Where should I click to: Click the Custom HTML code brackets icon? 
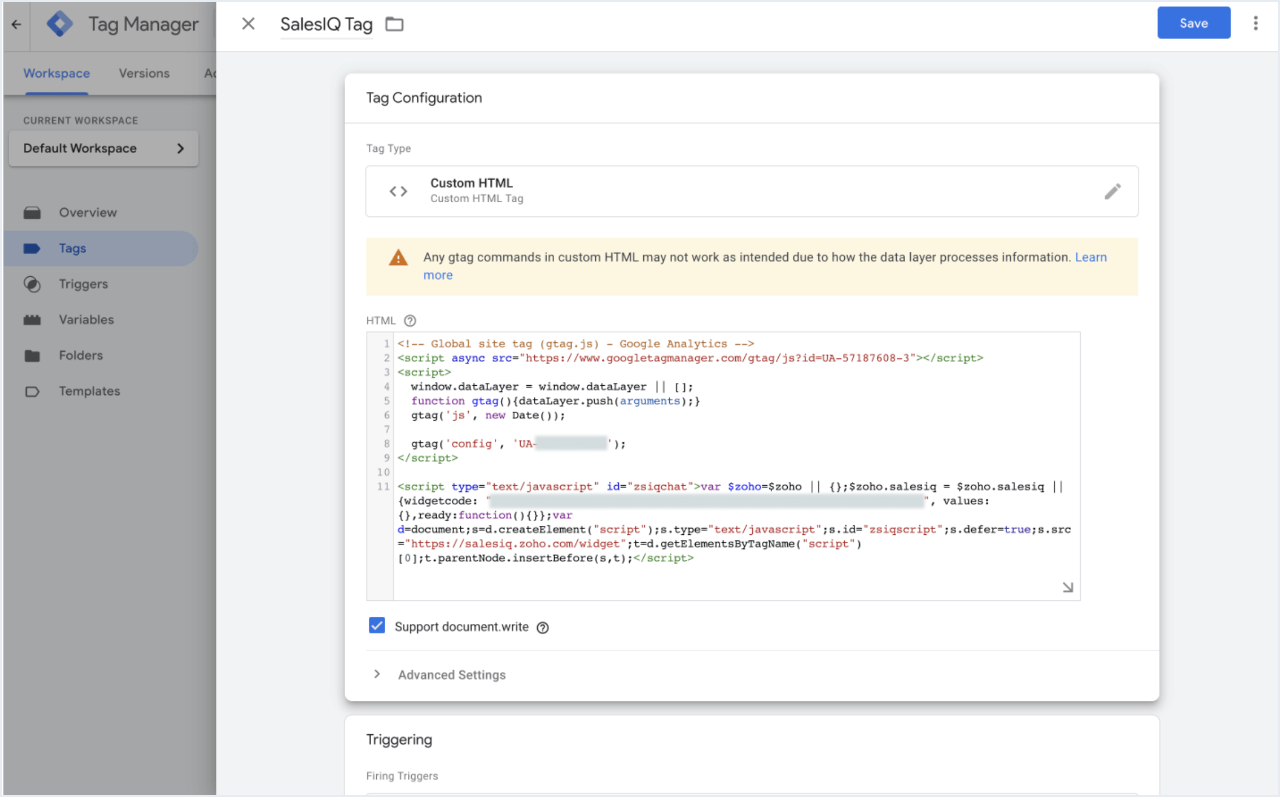click(x=398, y=191)
